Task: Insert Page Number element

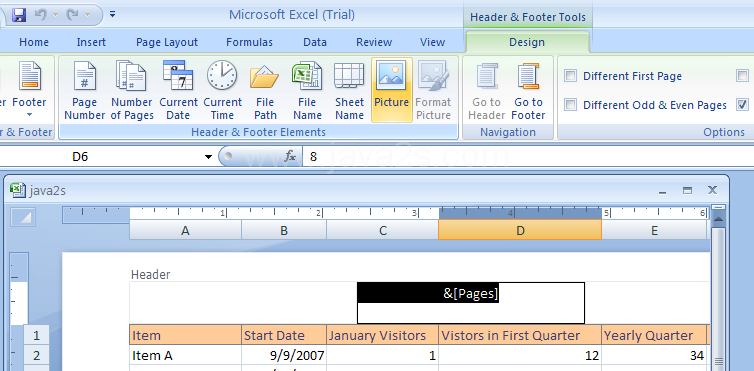Action: [85, 90]
